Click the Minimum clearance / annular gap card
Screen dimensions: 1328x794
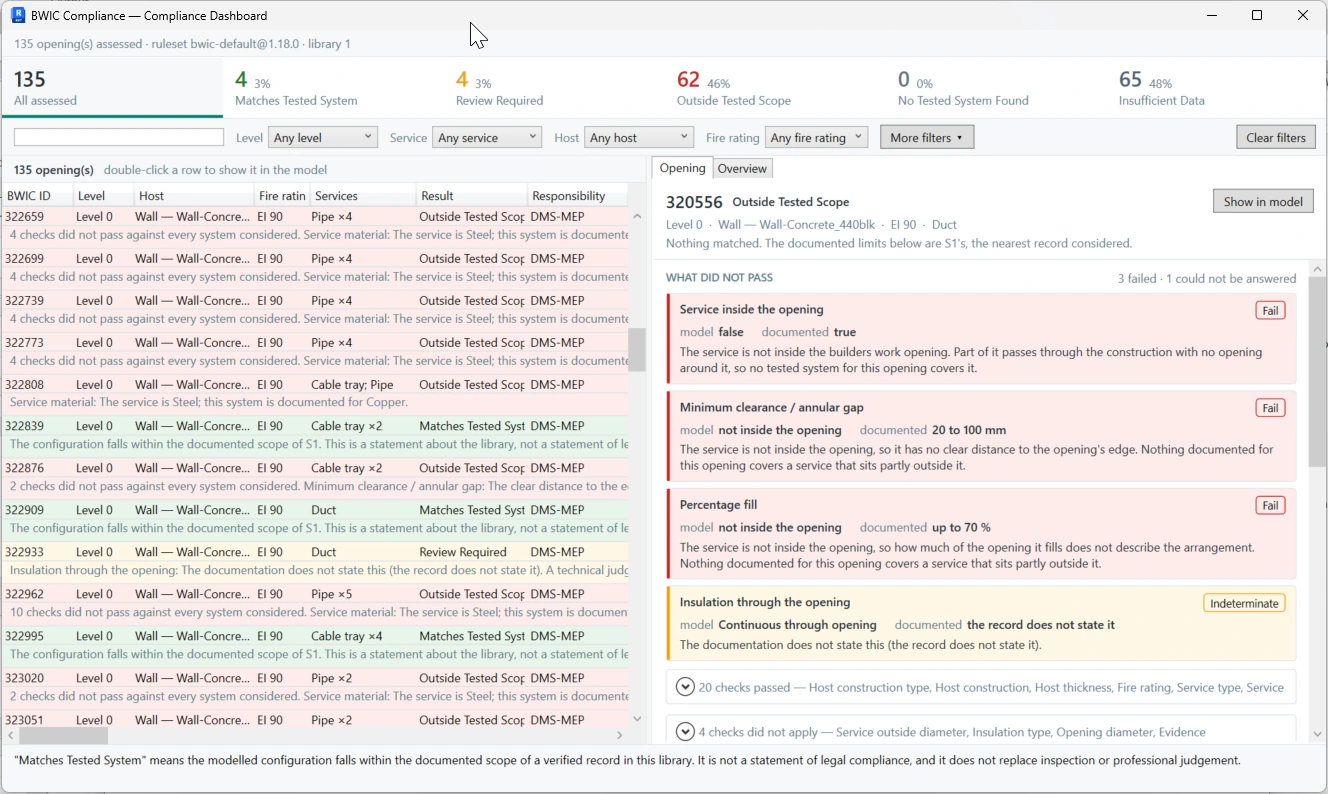coord(981,437)
